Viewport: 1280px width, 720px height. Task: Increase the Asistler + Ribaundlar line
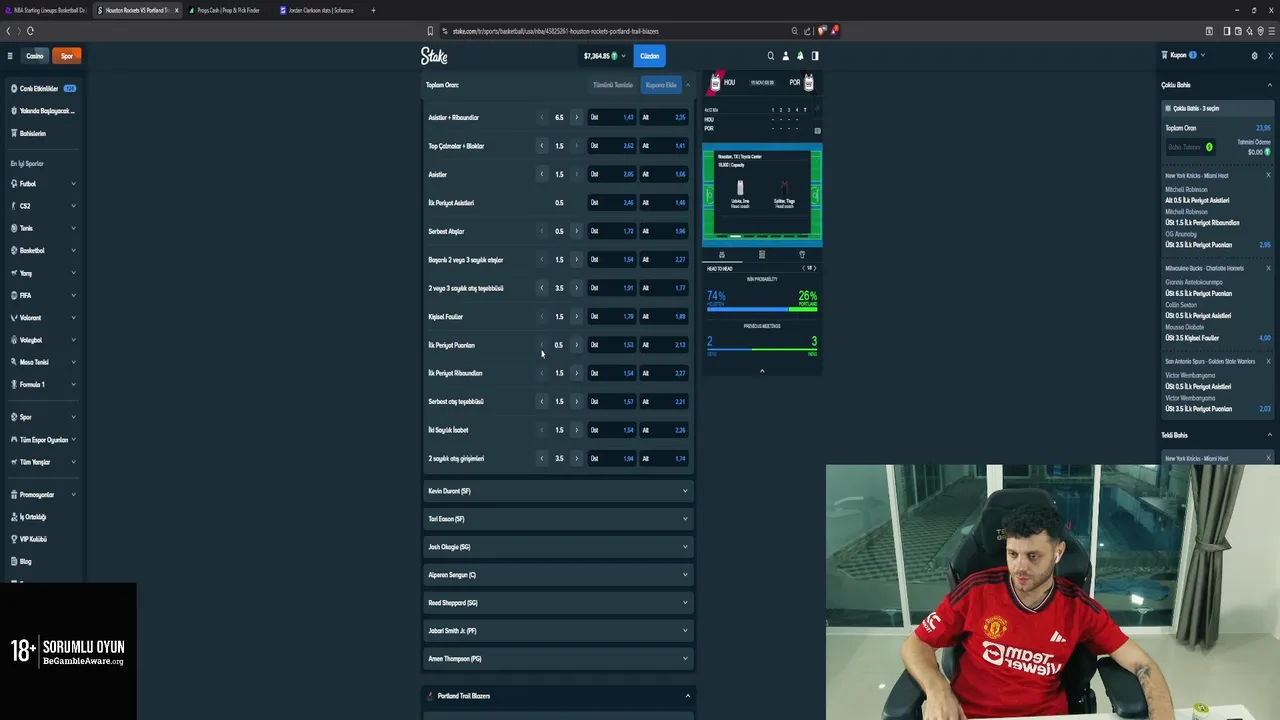[x=576, y=117]
